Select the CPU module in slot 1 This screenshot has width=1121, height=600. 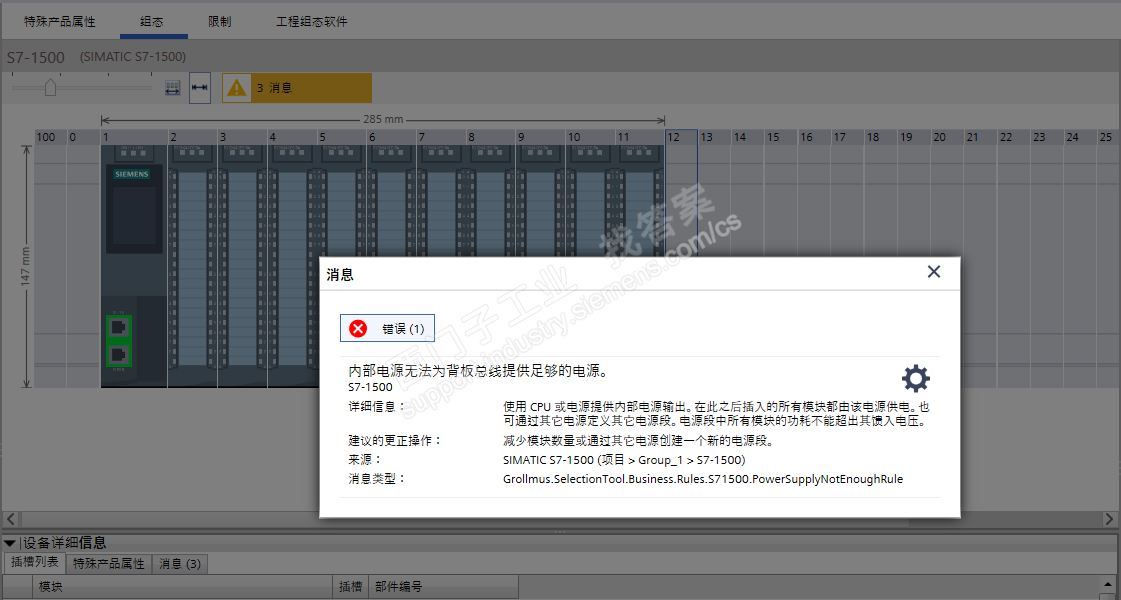[x=134, y=266]
